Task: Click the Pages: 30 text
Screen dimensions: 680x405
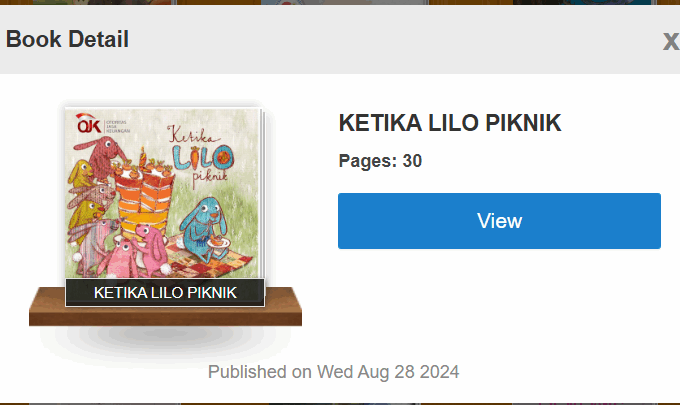Action: (380, 160)
